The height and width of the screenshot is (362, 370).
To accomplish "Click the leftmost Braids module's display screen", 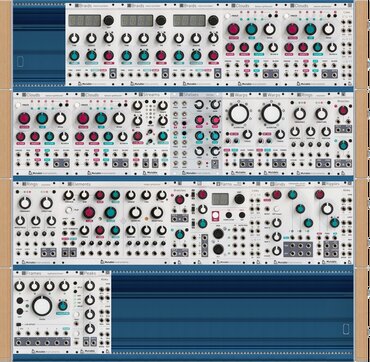I will pos(85,20).
